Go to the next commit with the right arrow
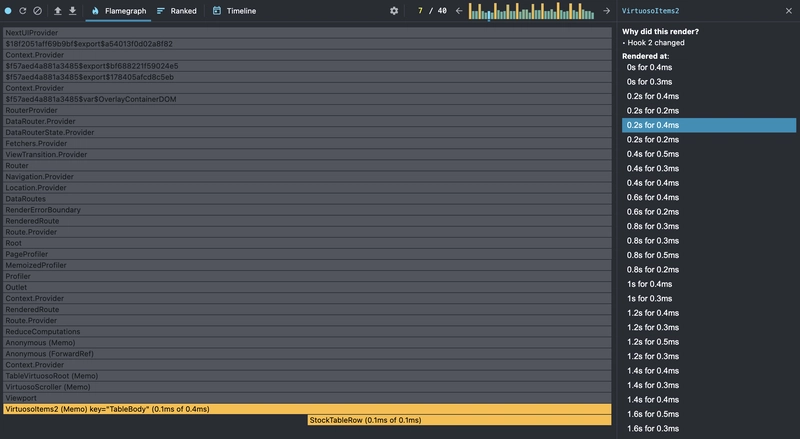 click(606, 11)
